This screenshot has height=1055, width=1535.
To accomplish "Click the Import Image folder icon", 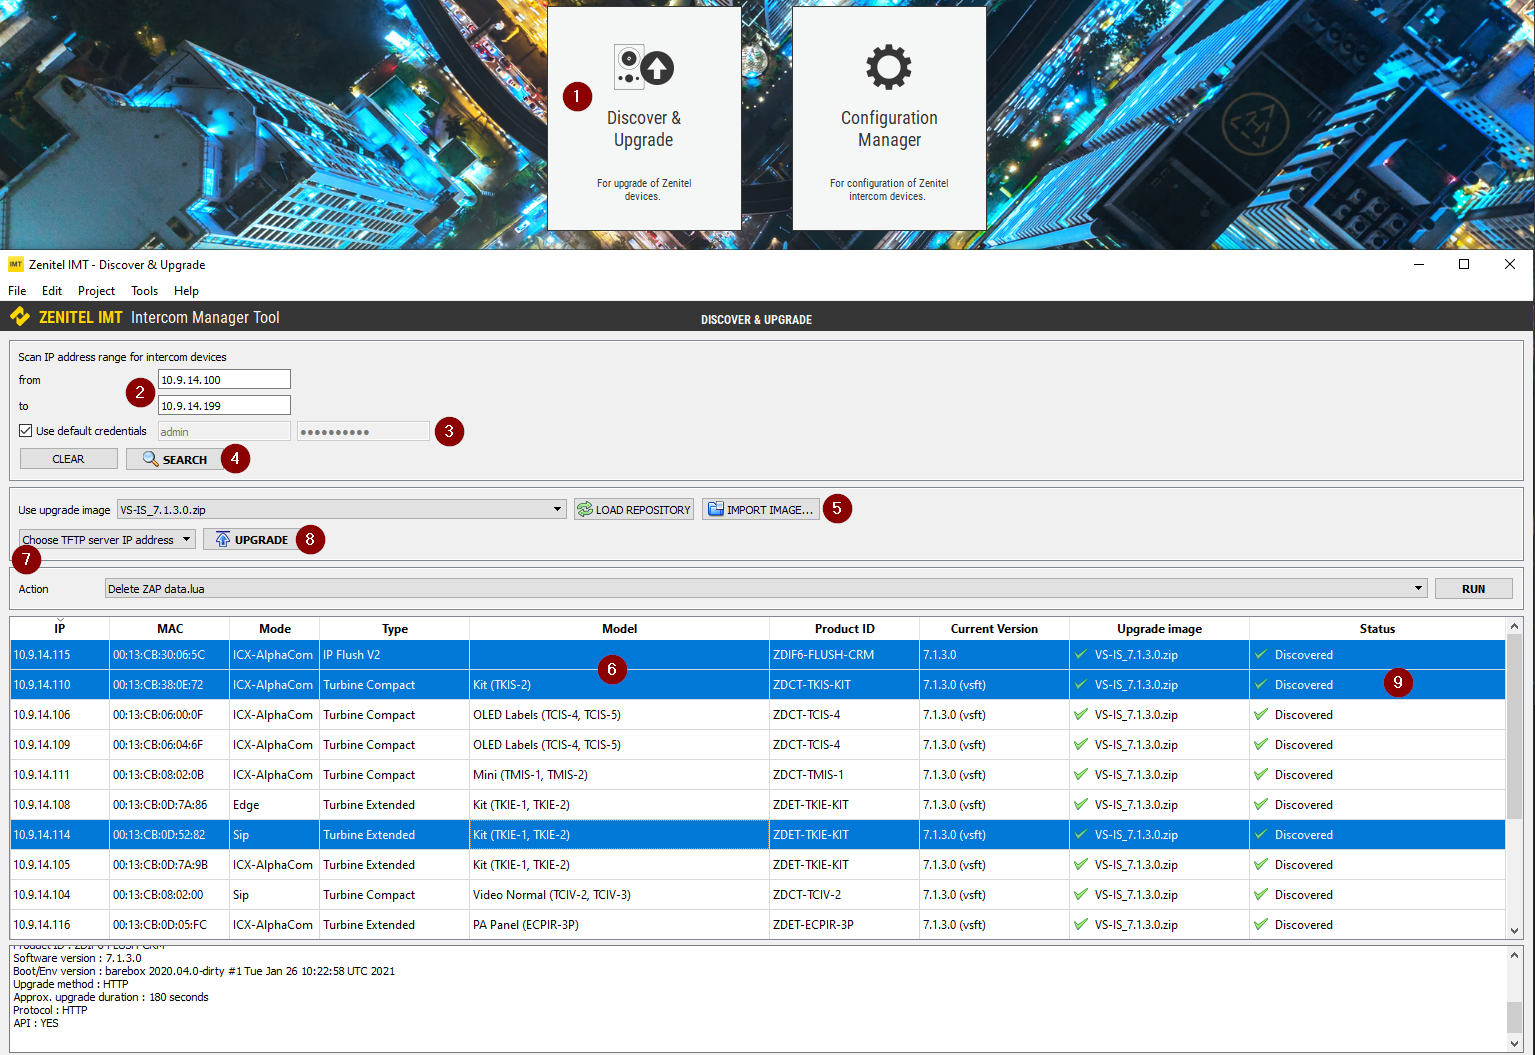I will [x=715, y=510].
